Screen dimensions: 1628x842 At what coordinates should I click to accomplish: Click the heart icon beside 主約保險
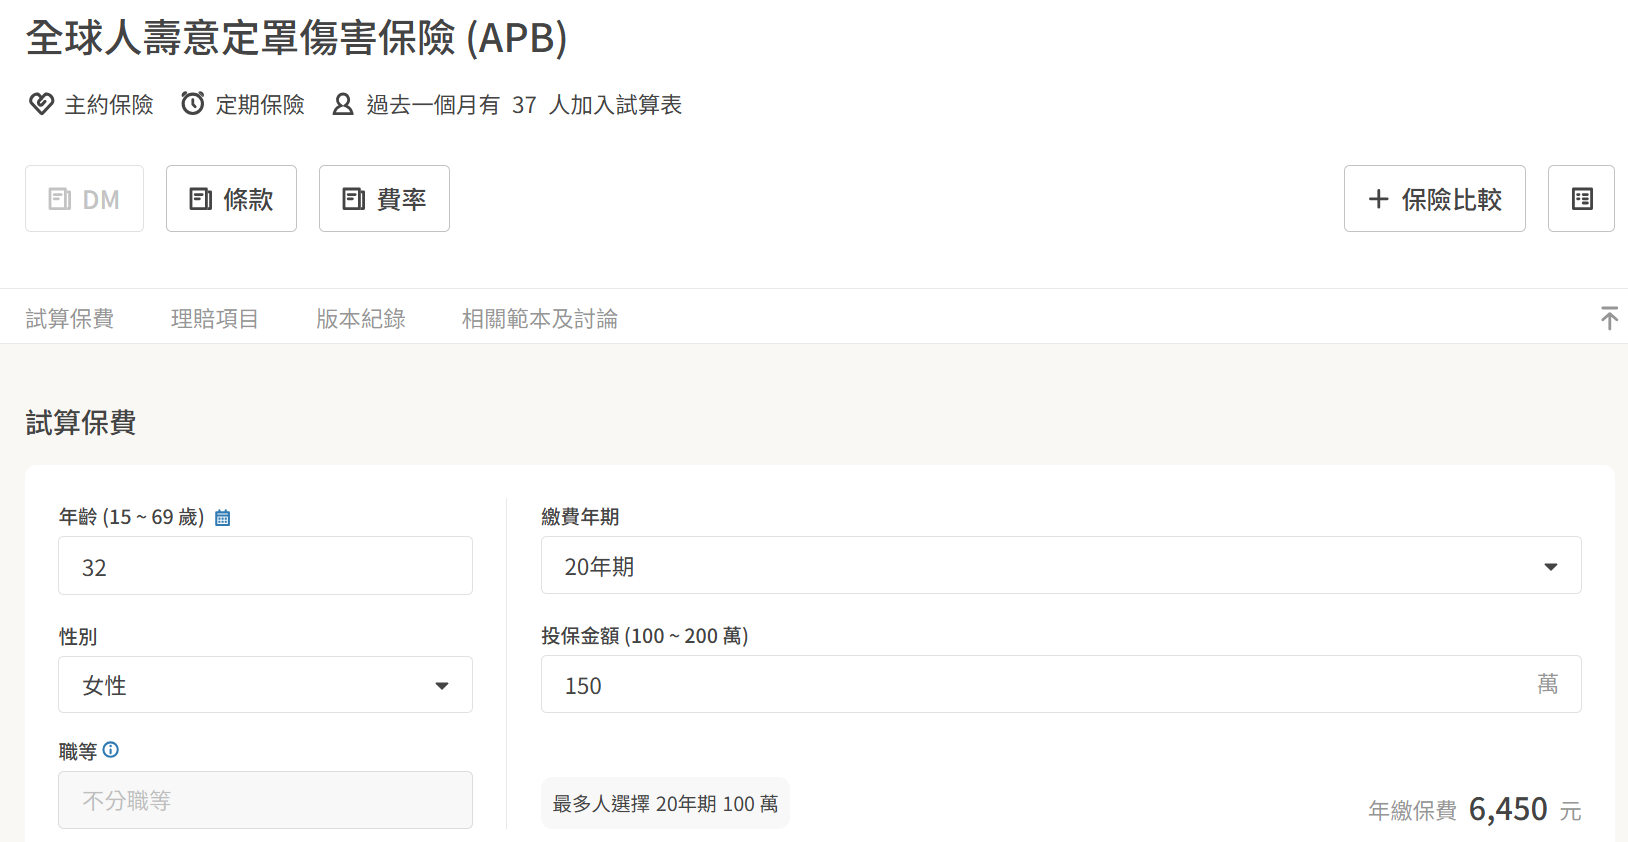pos(41,104)
